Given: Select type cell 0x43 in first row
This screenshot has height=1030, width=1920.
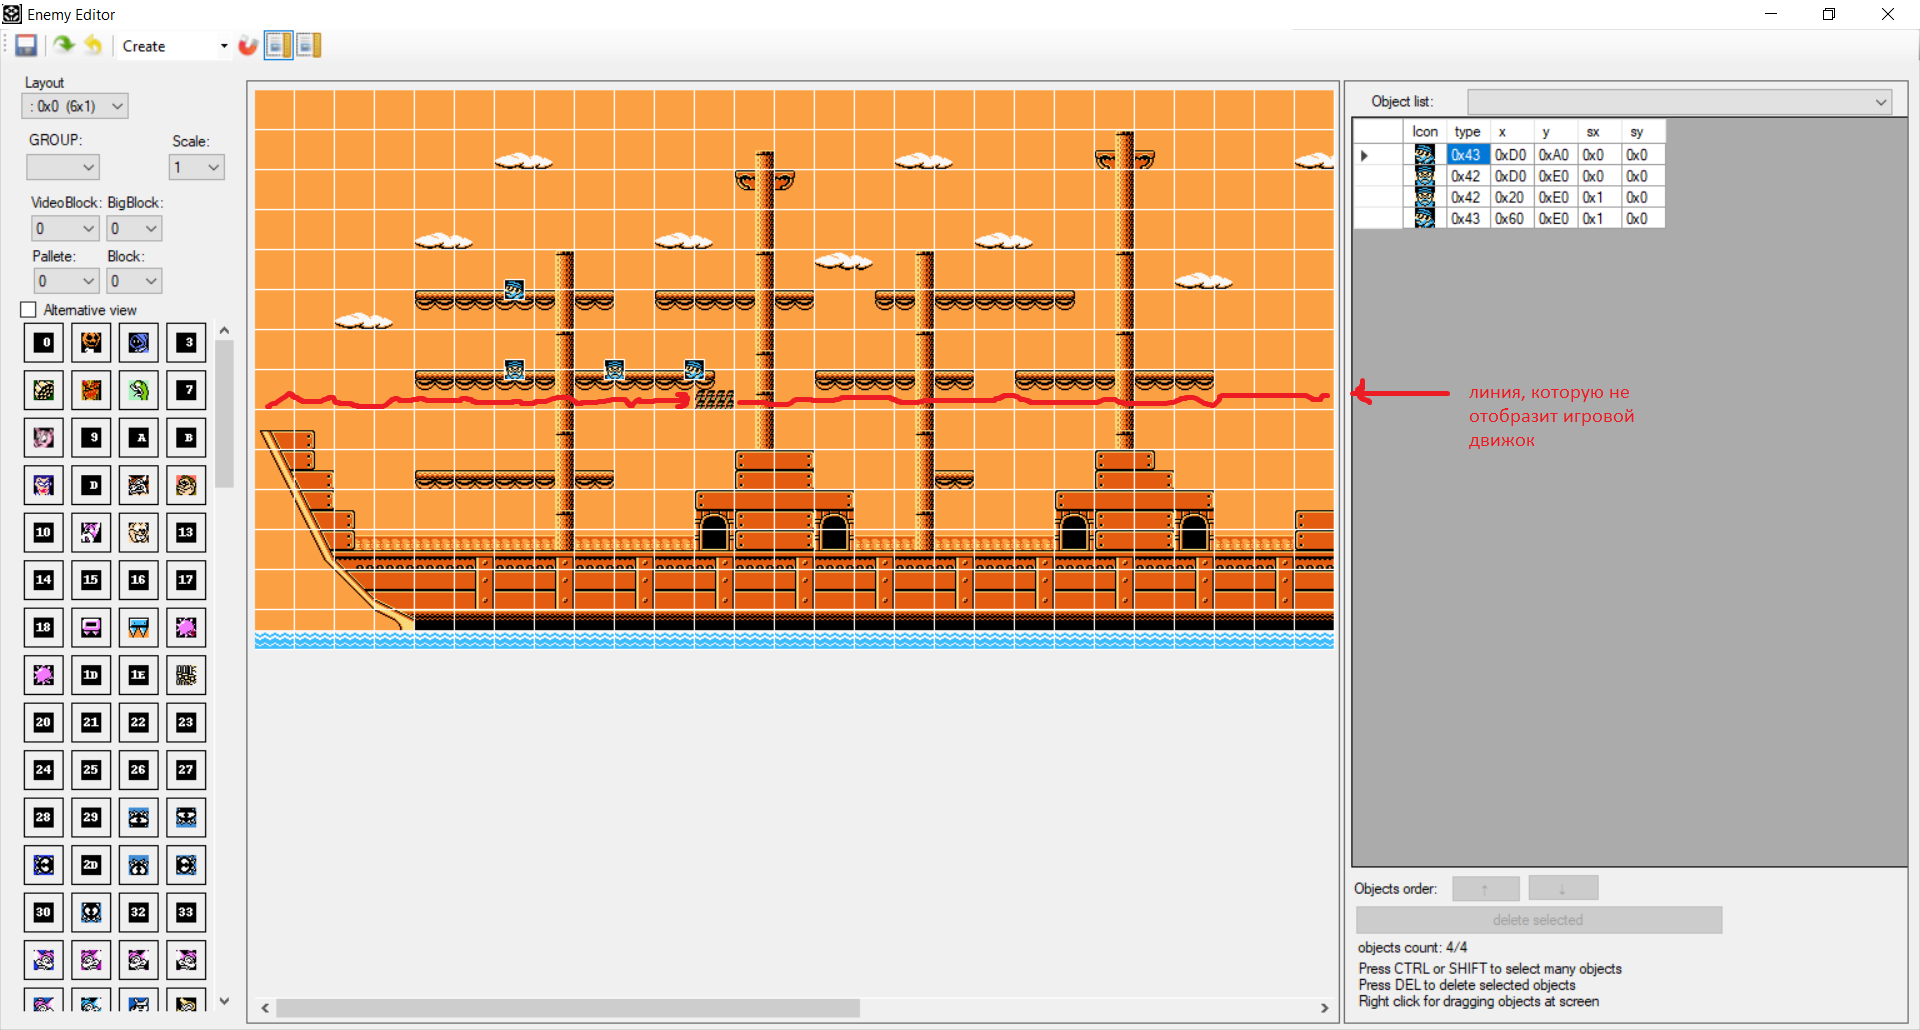Looking at the screenshot, I should (1469, 155).
